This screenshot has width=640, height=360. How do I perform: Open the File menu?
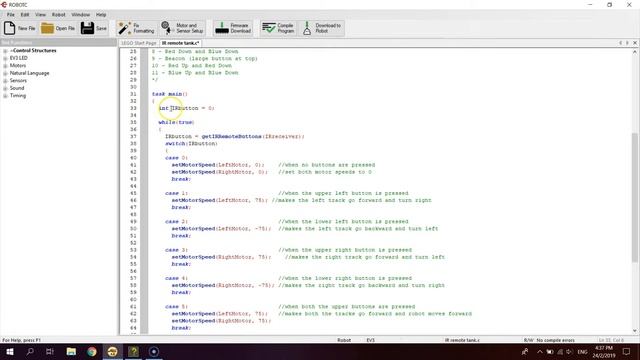click(x=11, y=15)
